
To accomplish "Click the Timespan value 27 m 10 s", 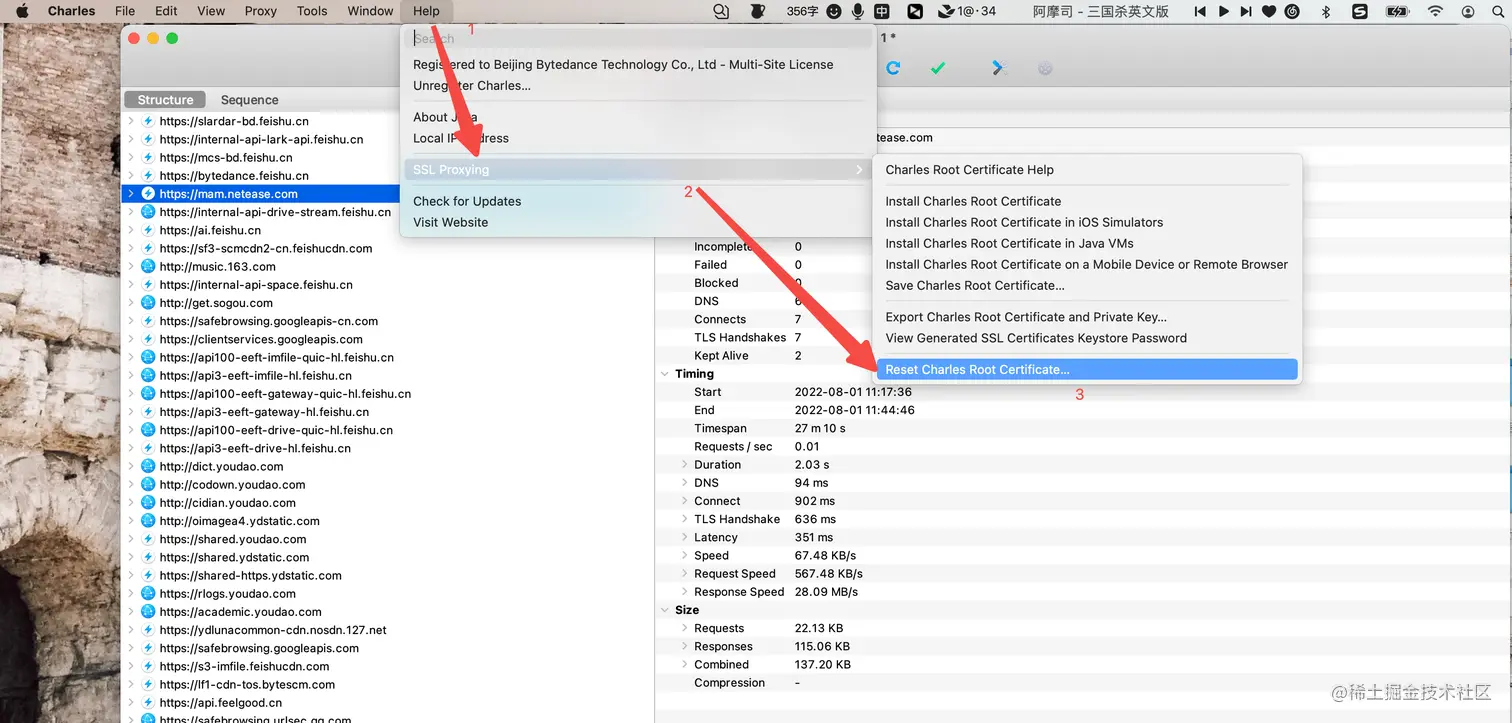I will tap(820, 428).
